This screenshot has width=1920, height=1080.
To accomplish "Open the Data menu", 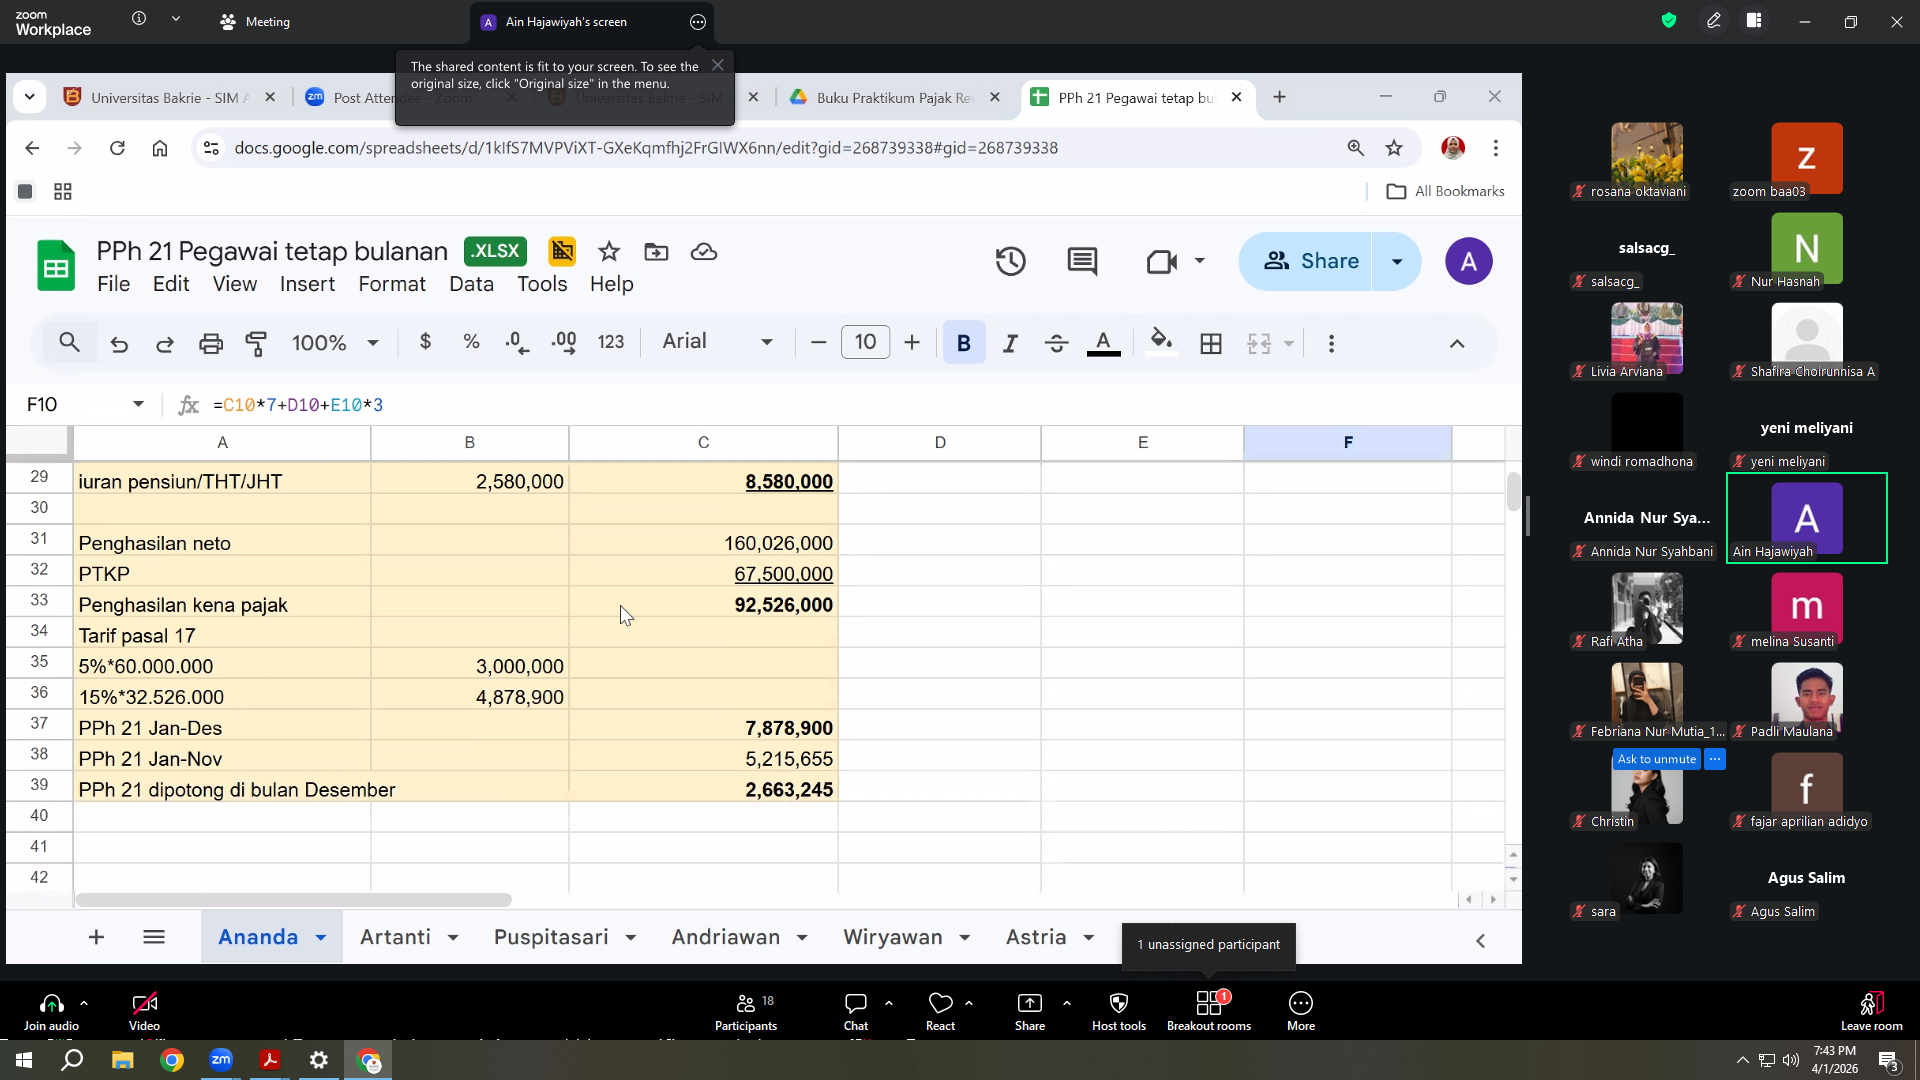I will [471, 284].
